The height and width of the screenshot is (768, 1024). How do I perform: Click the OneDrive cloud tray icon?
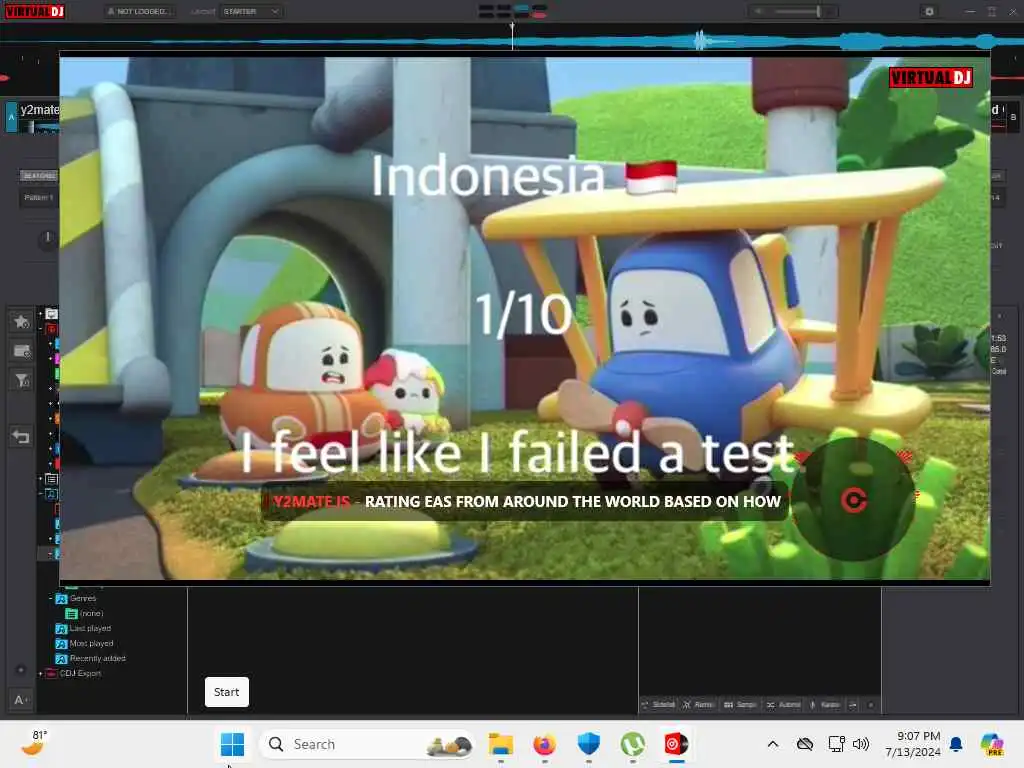coord(805,744)
